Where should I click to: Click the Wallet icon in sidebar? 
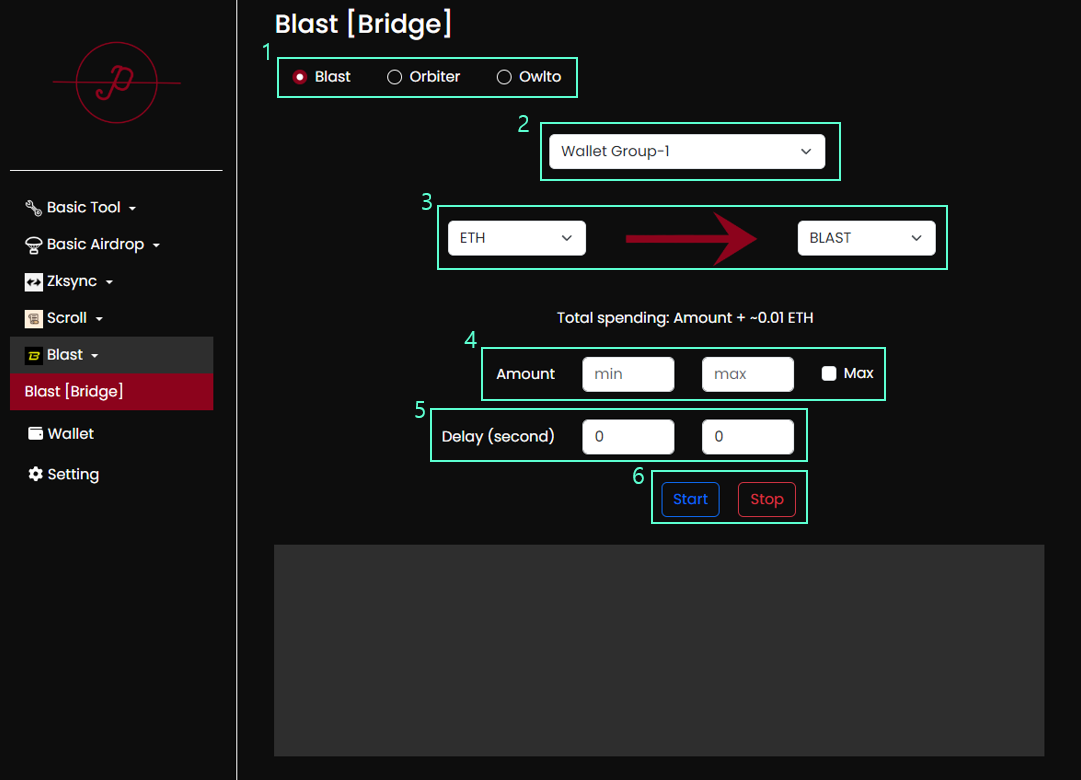pos(35,434)
